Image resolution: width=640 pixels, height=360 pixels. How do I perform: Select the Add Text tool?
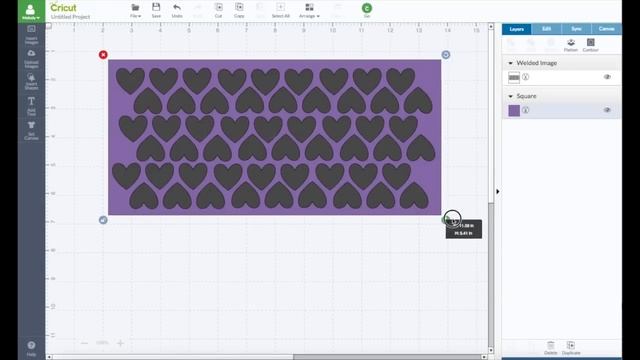coord(31,106)
